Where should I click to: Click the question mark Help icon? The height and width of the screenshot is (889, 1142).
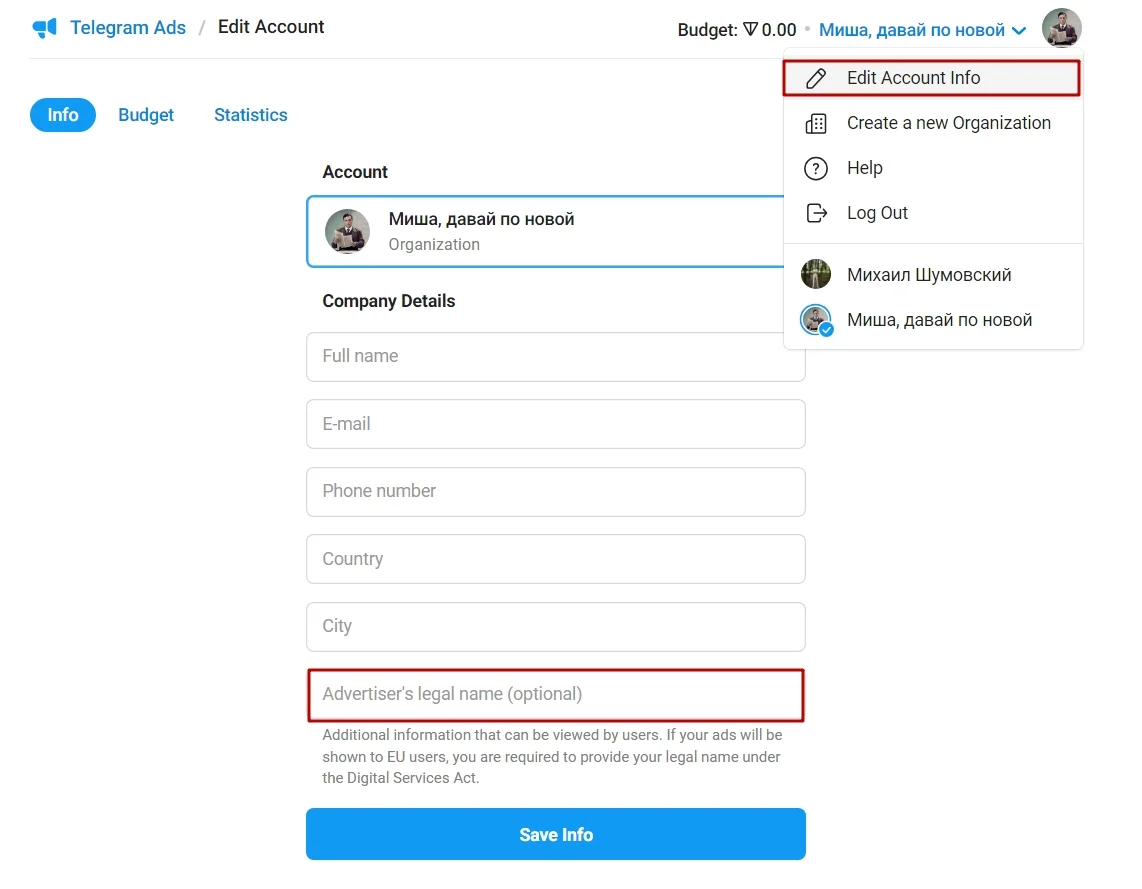coord(816,168)
